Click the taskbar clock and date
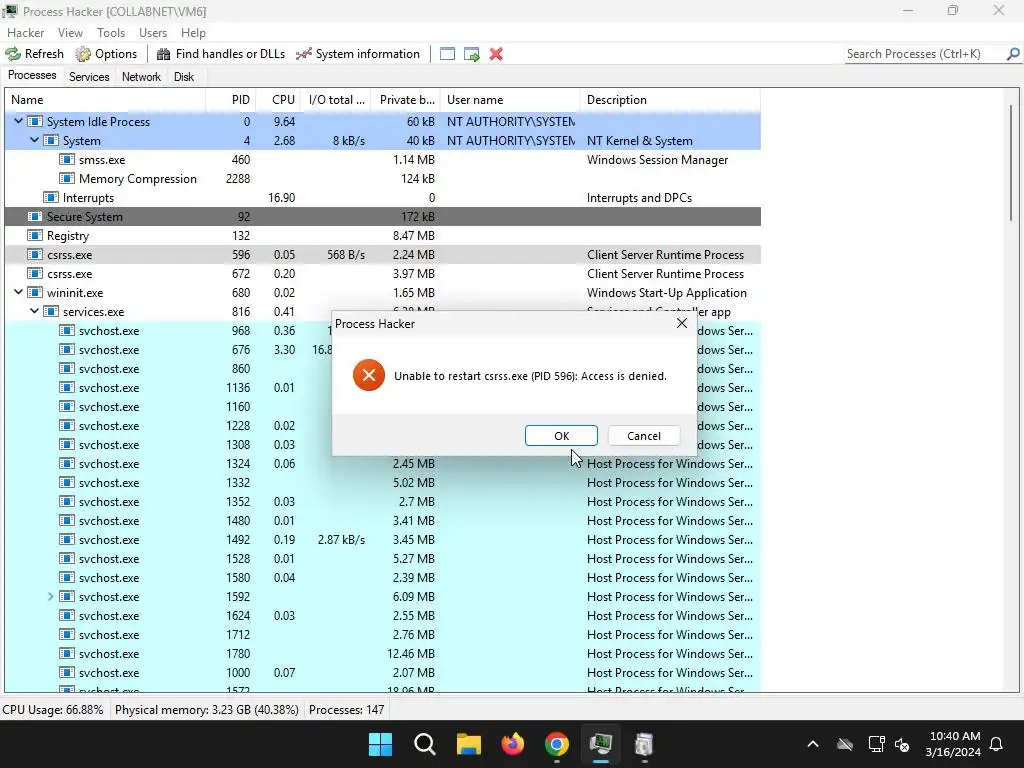The height and width of the screenshot is (768, 1024). pyautogui.click(x=953, y=744)
